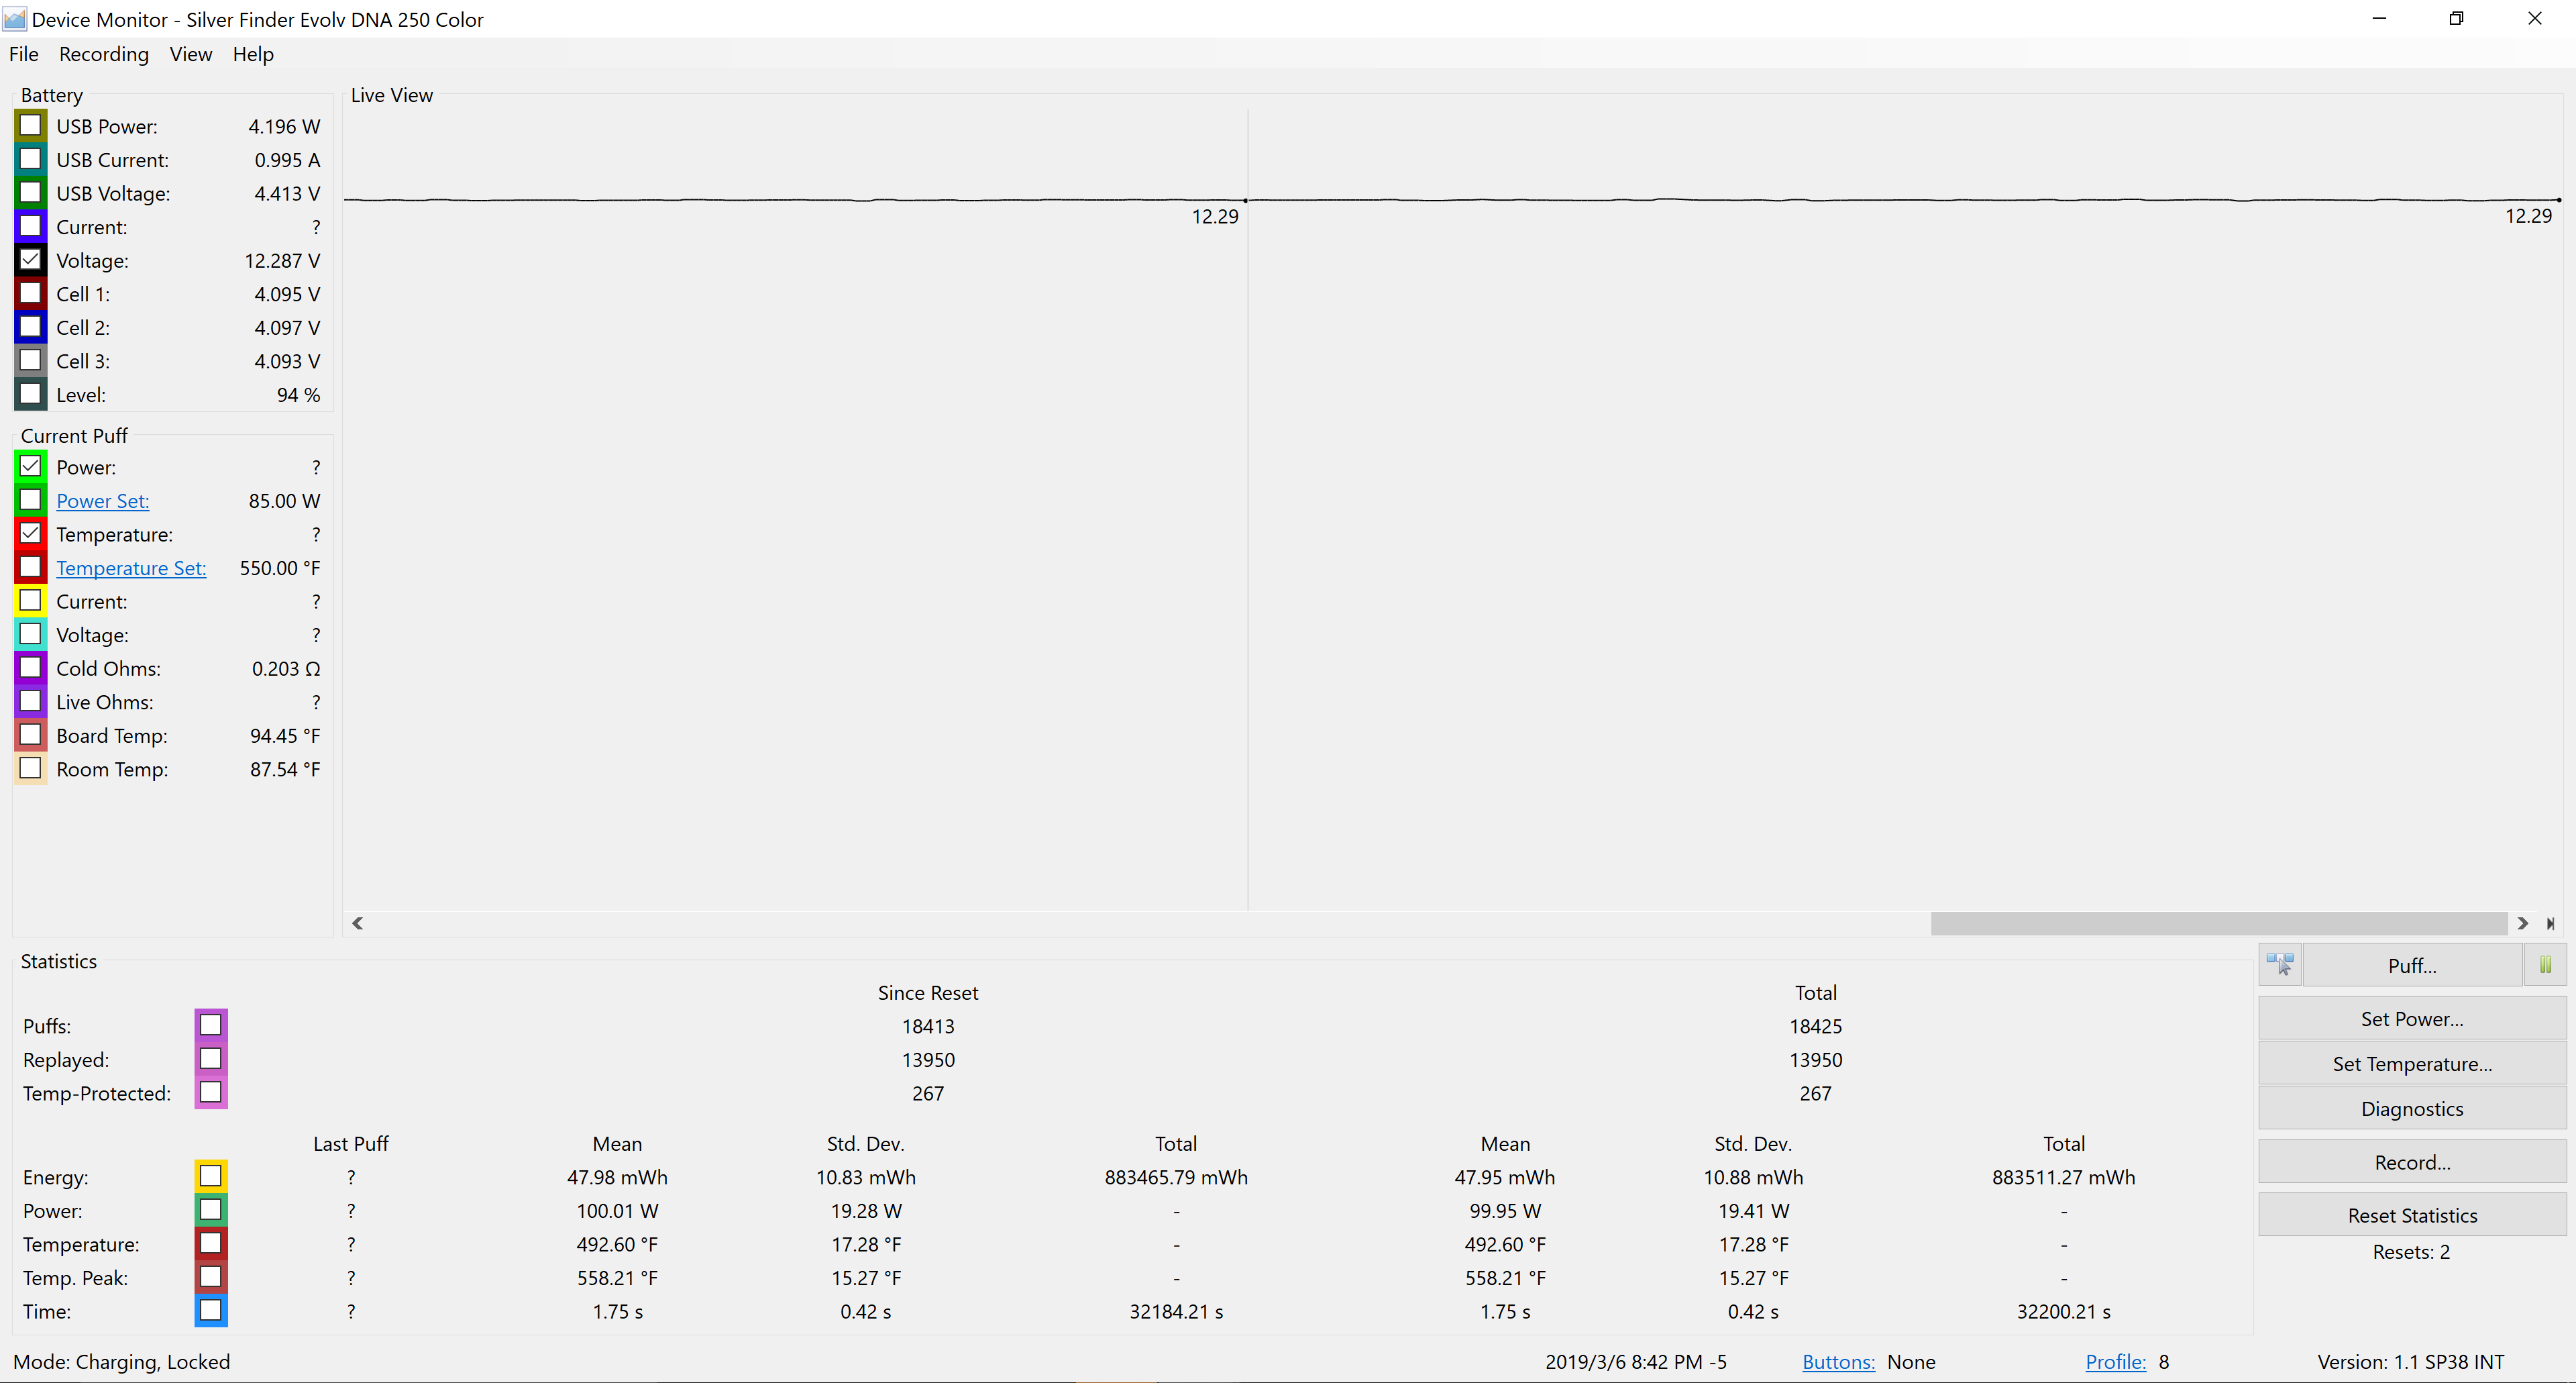The height and width of the screenshot is (1383, 2576).
Task: Click the green pause icon beside Puff
Action: coord(2545,965)
